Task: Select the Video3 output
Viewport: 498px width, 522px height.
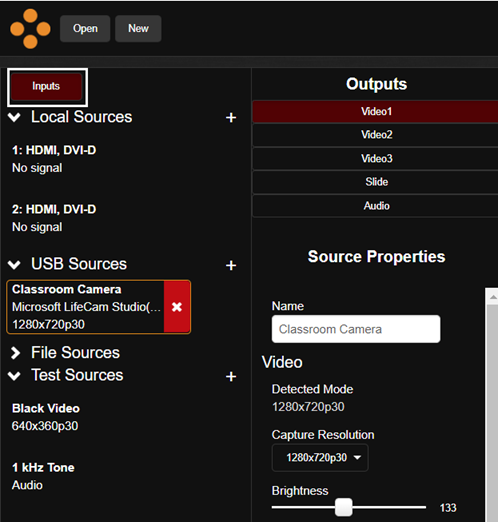Action: click(376, 159)
